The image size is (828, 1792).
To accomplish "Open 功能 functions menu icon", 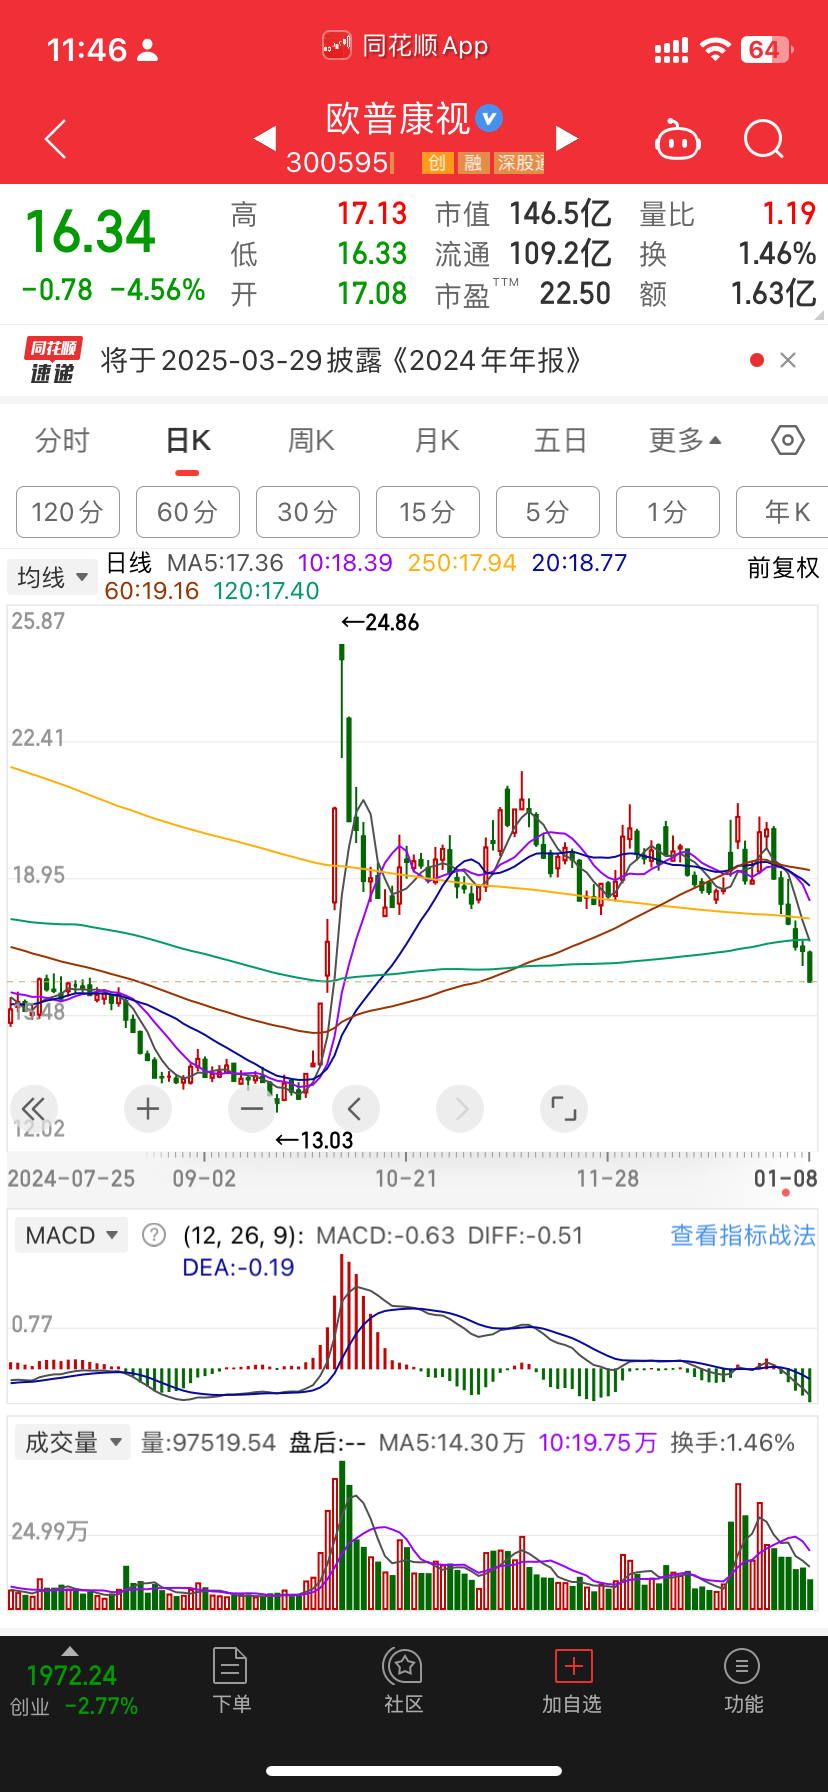I will pyautogui.click(x=743, y=1680).
